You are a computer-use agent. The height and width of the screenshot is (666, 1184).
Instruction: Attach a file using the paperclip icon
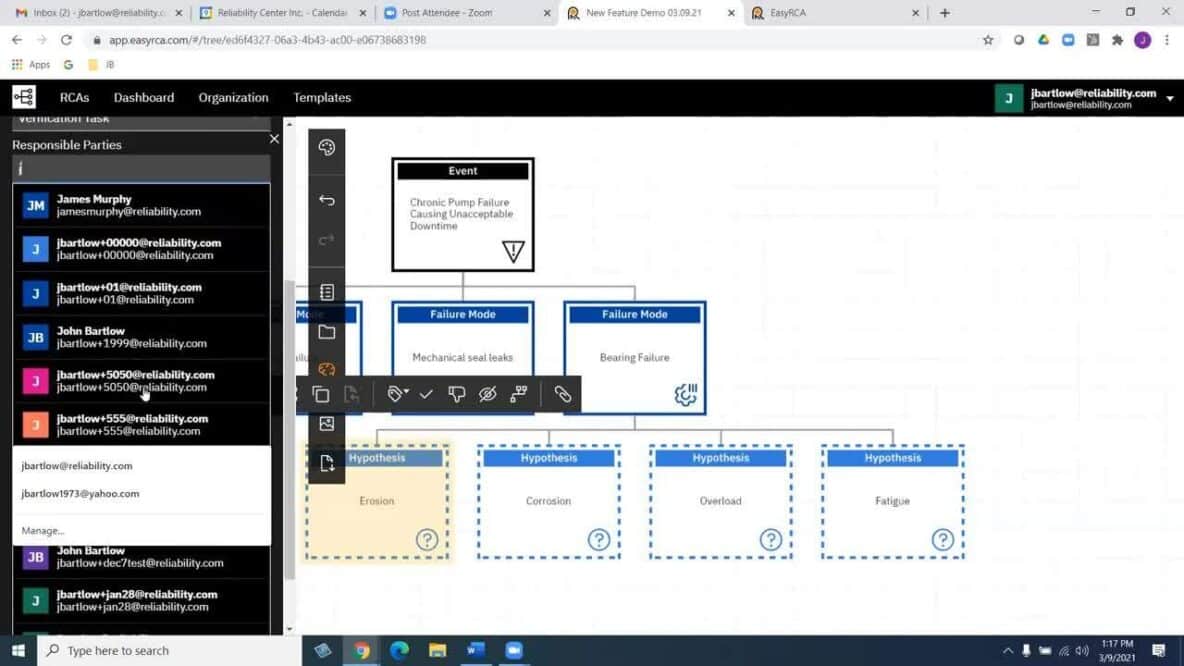[562, 393]
